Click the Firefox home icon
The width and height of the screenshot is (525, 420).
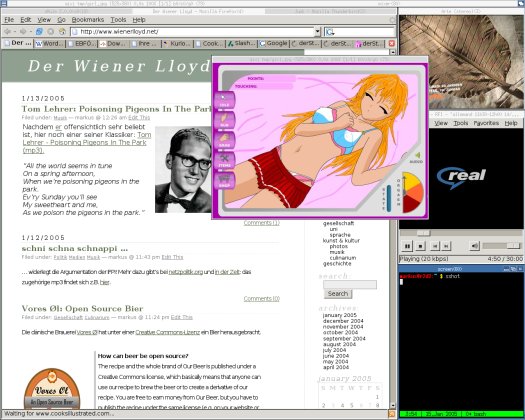point(62,32)
